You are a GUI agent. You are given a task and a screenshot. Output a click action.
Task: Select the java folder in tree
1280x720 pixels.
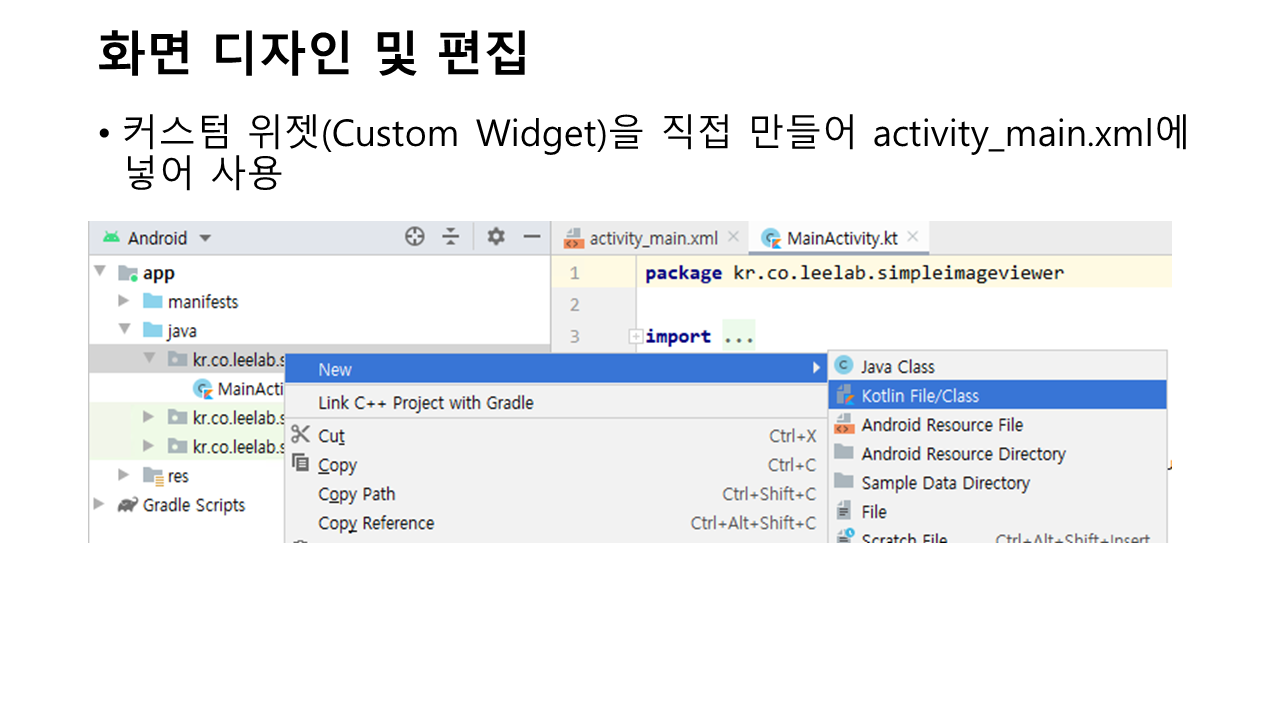181,330
